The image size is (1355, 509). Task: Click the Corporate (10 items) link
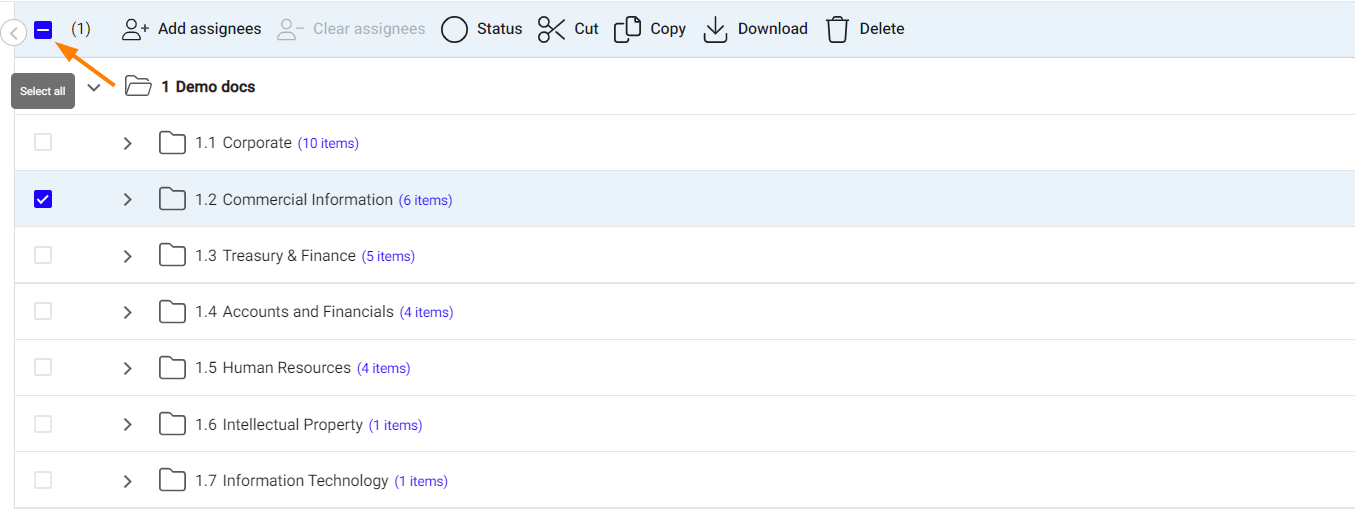[328, 143]
